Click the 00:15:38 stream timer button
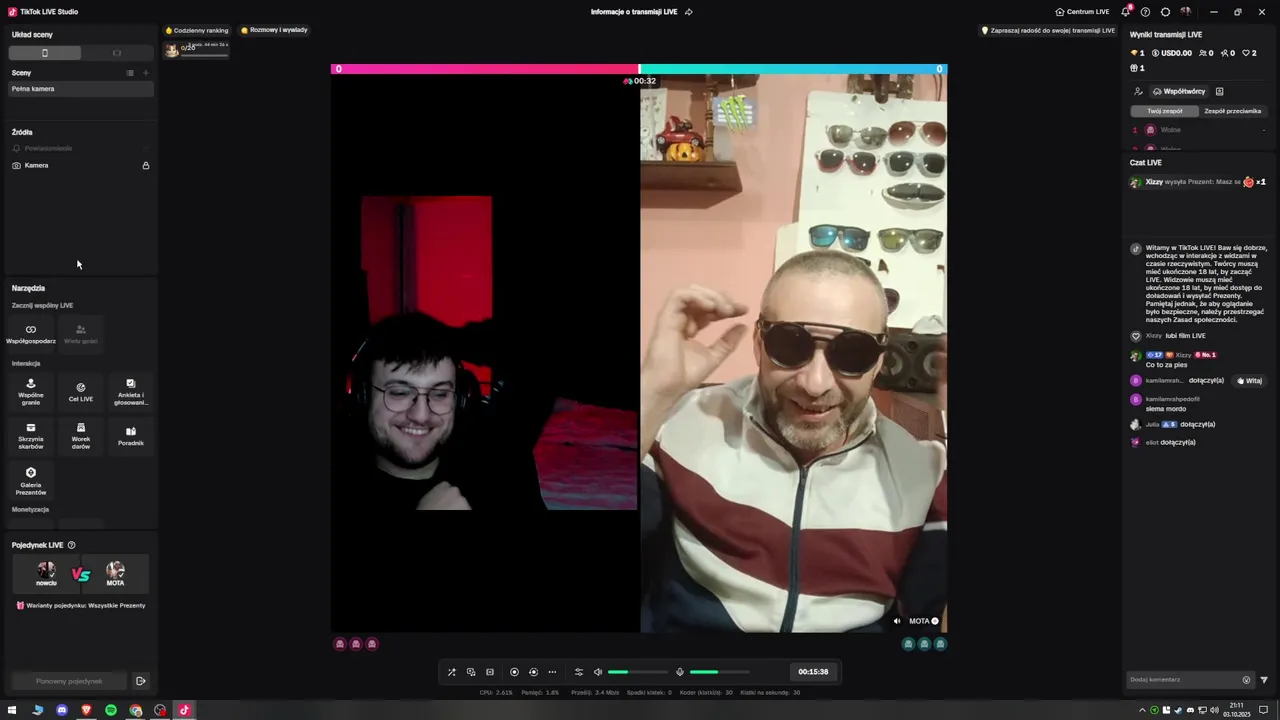This screenshot has height=720, width=1280. click(x=813, y=672)
